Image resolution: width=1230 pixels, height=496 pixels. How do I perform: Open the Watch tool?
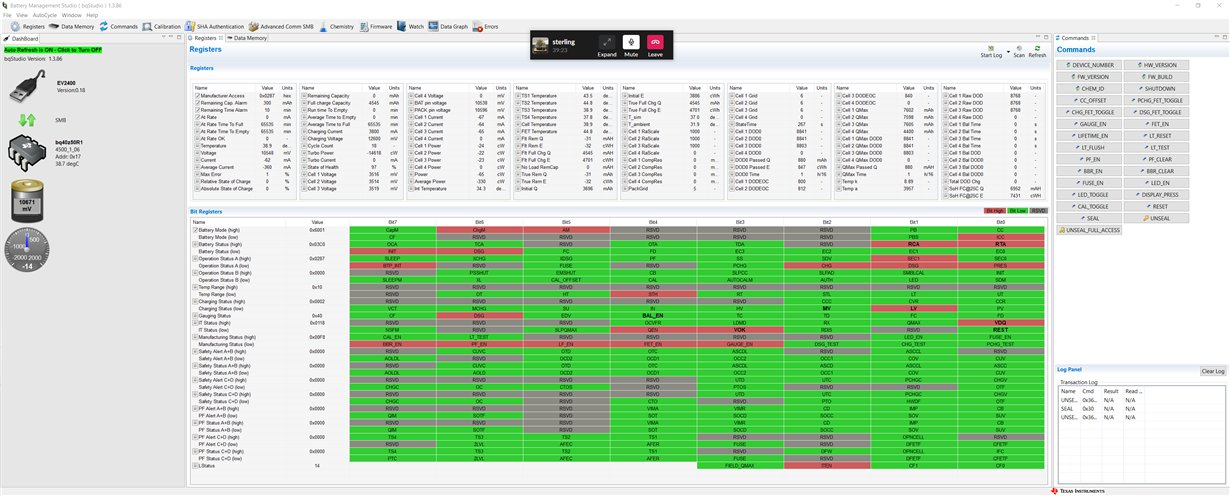(411, 26)
